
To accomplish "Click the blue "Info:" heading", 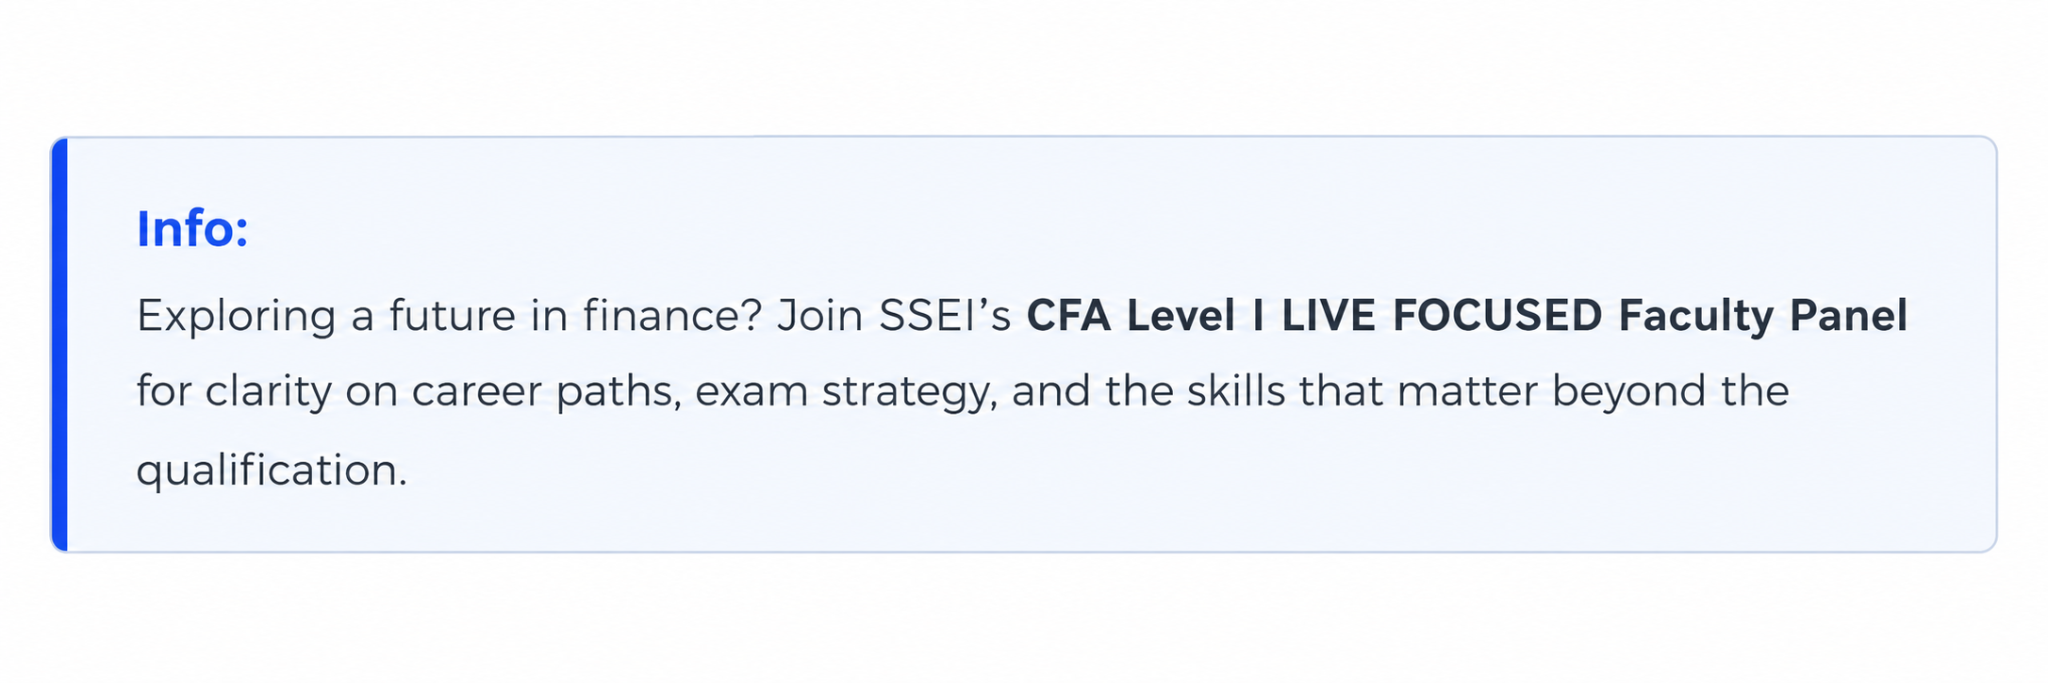I will coord(192,229).
